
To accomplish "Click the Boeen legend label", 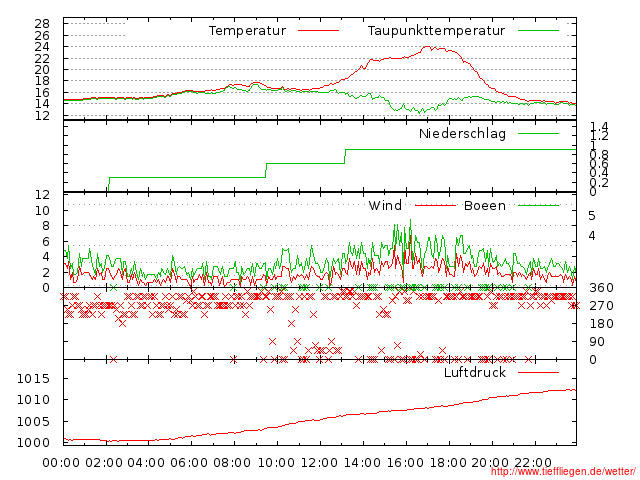I will coord(485,205).
